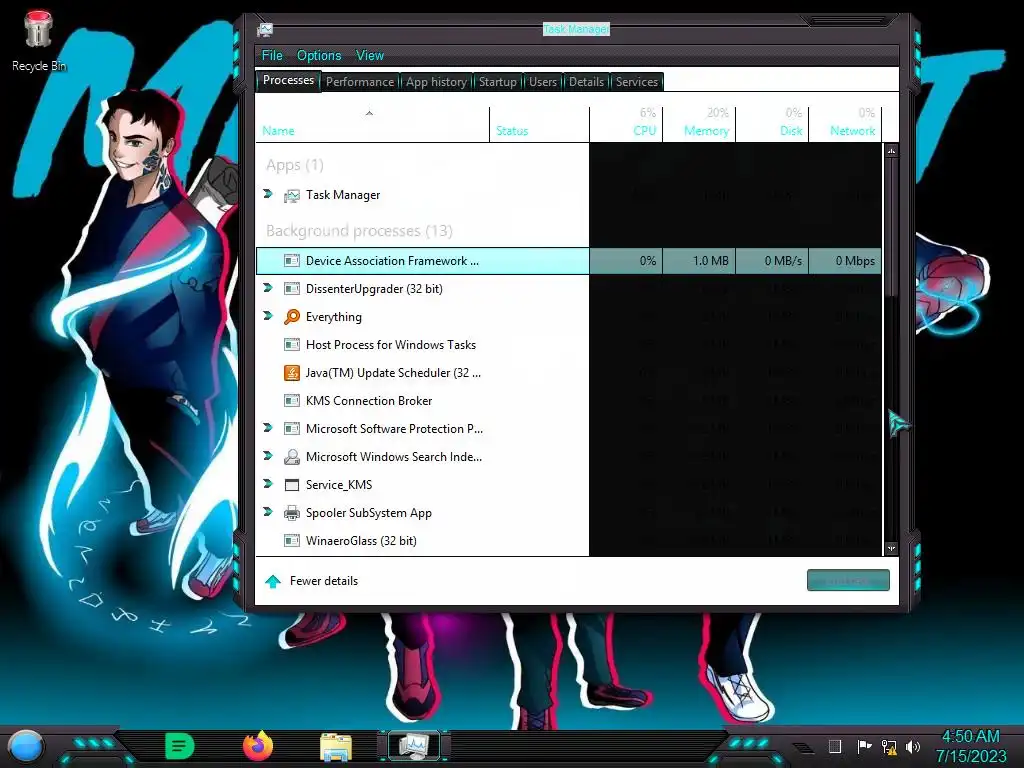The image size is (1024, 768).
Task: Click Fewer details link
Action: click(x=323, y=581)
